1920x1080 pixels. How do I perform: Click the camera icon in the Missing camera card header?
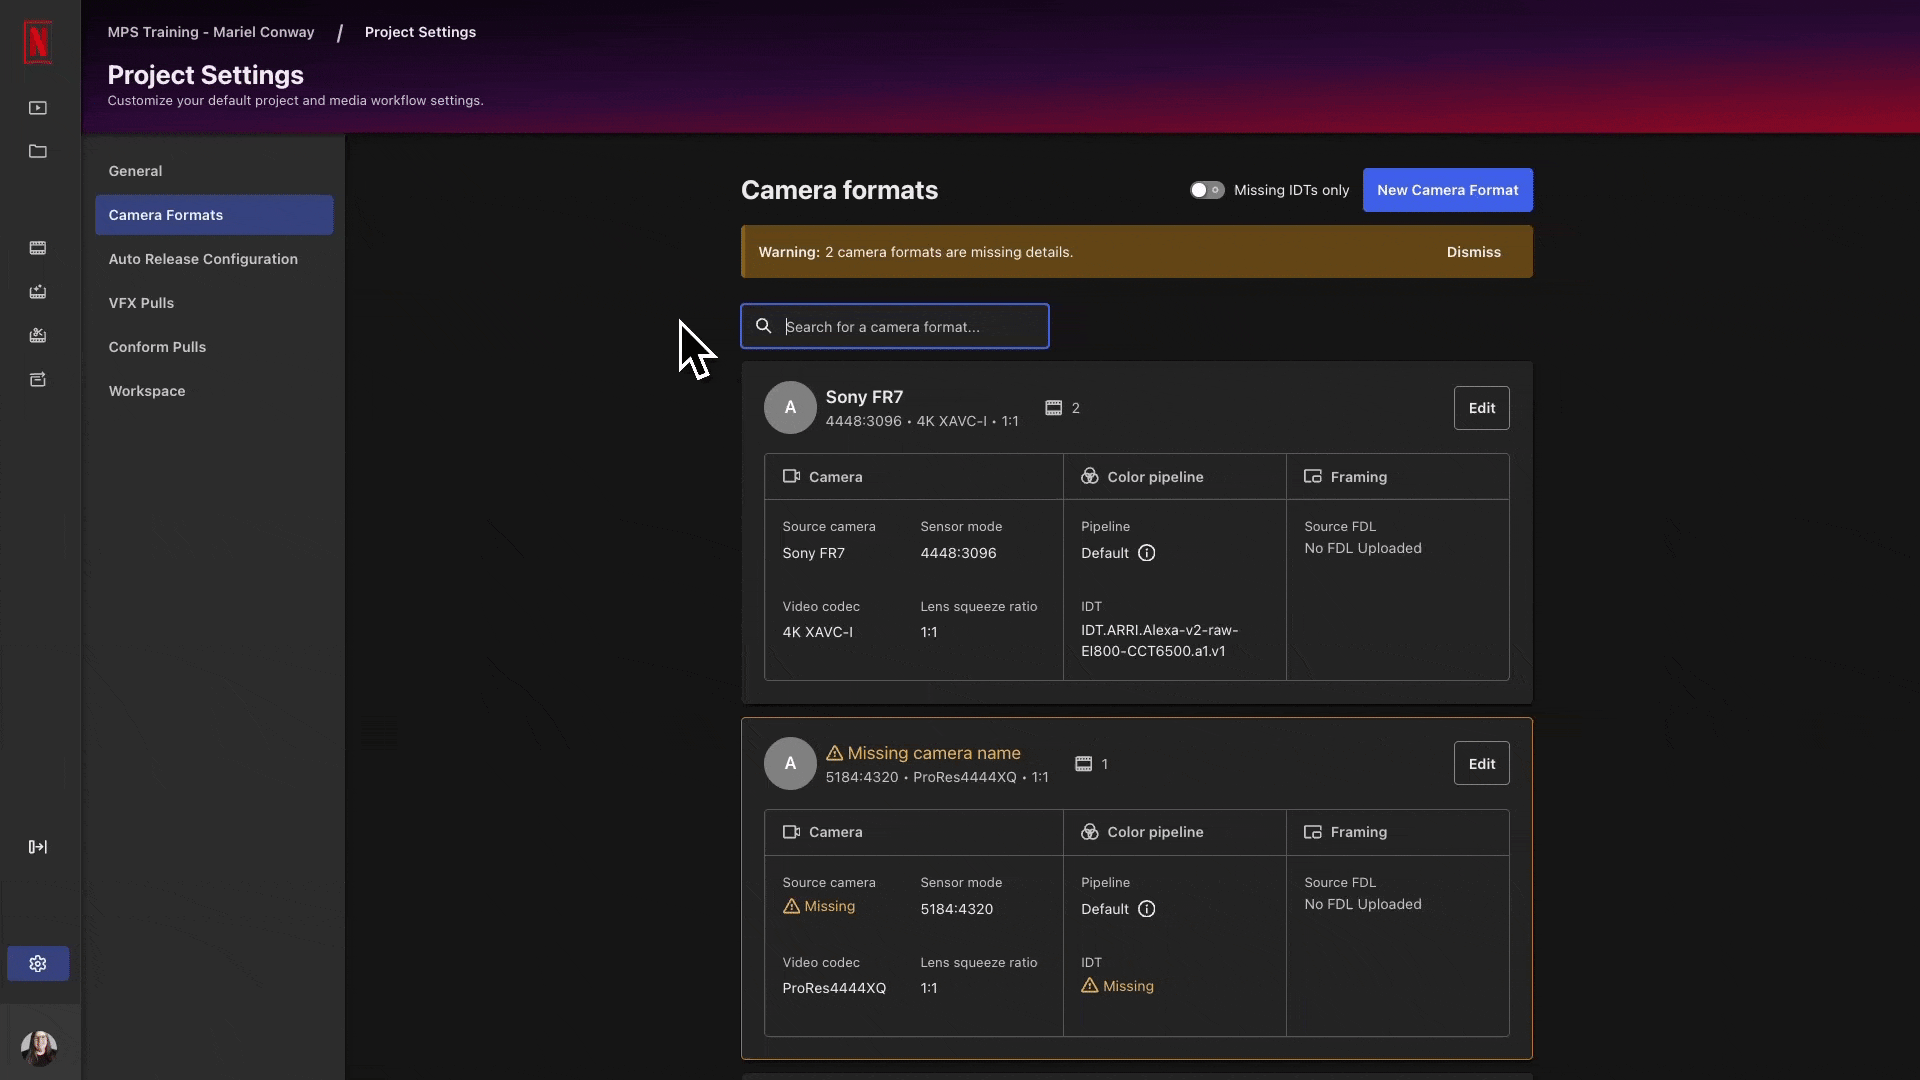point(791,832)
